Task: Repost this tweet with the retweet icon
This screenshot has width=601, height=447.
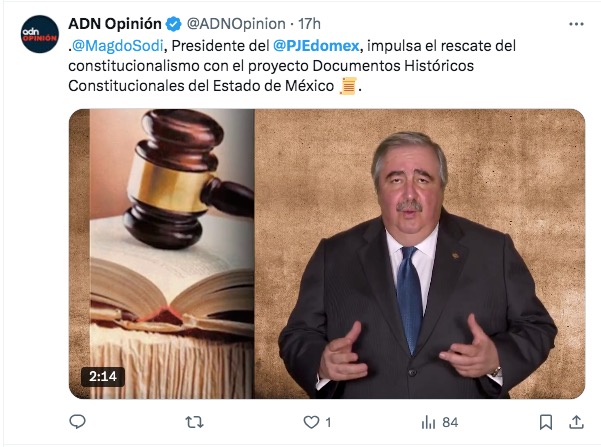Action: tap(194, 422)
